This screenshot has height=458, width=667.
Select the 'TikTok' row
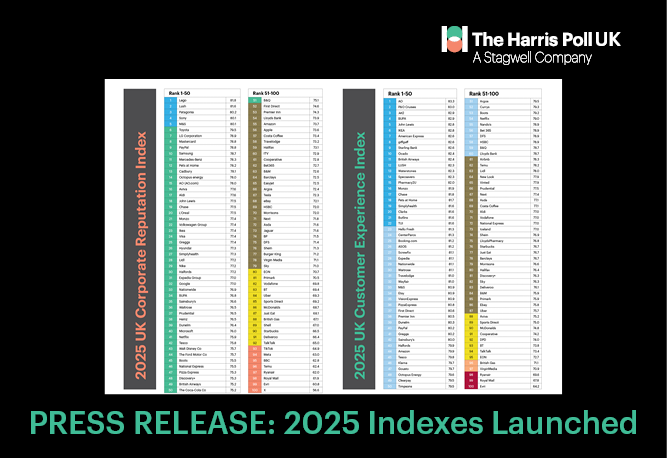[x=285, y=349]
